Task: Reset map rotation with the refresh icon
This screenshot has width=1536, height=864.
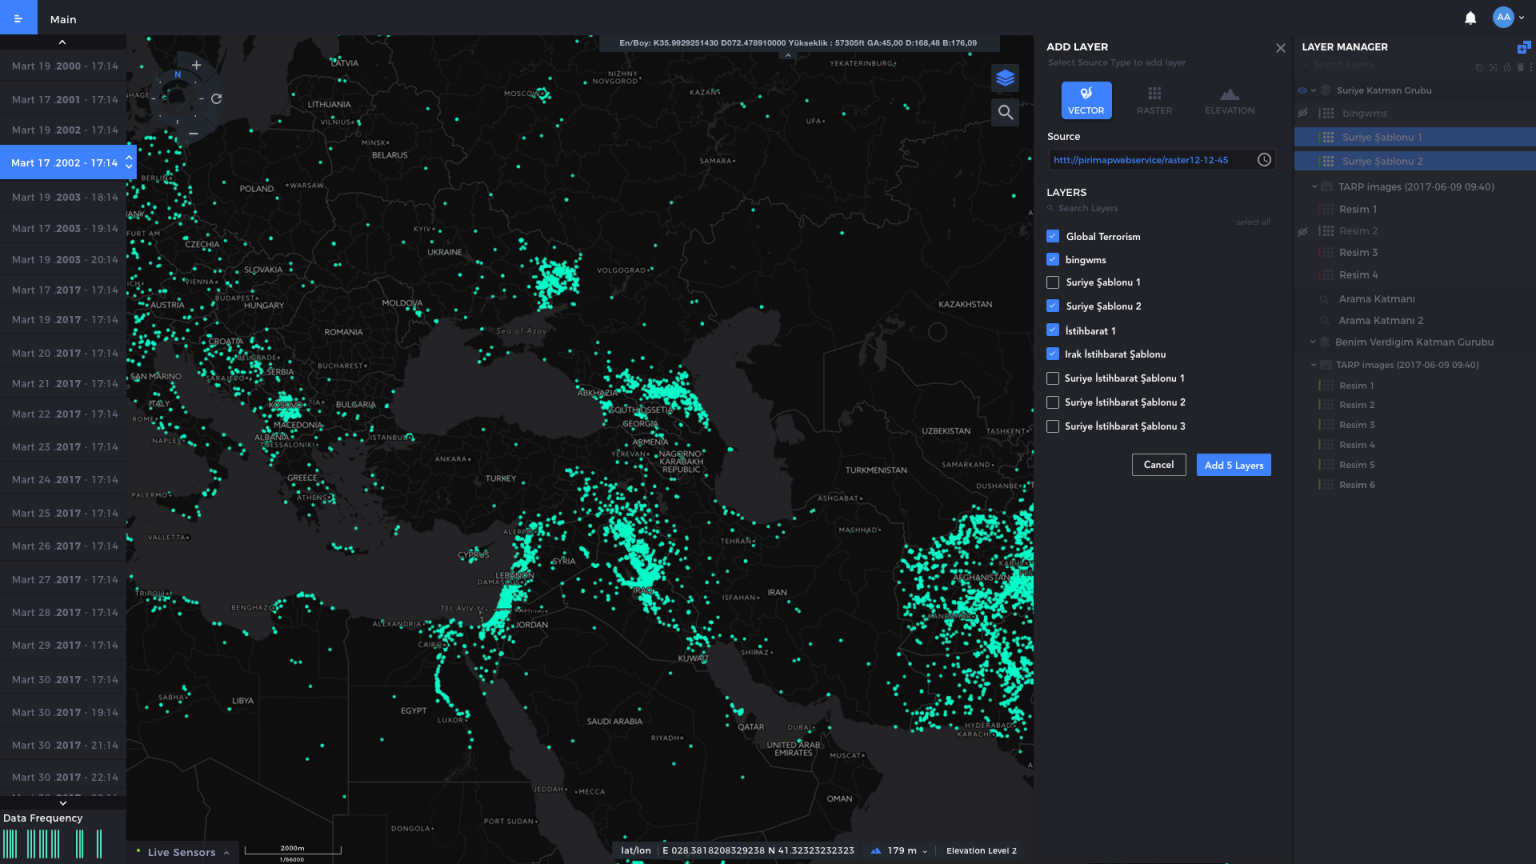Action: click(x=216, y=99)
